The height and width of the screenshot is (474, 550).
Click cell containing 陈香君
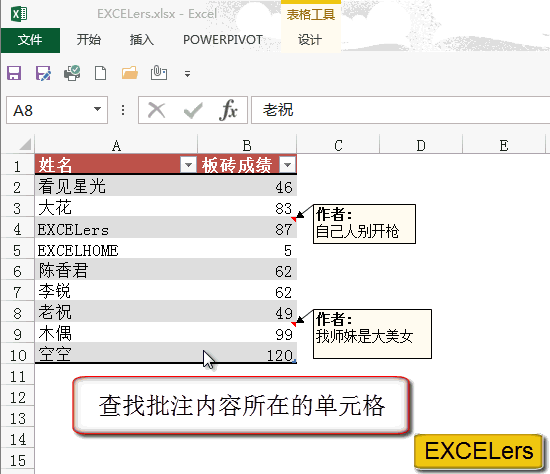pos(116,270)
